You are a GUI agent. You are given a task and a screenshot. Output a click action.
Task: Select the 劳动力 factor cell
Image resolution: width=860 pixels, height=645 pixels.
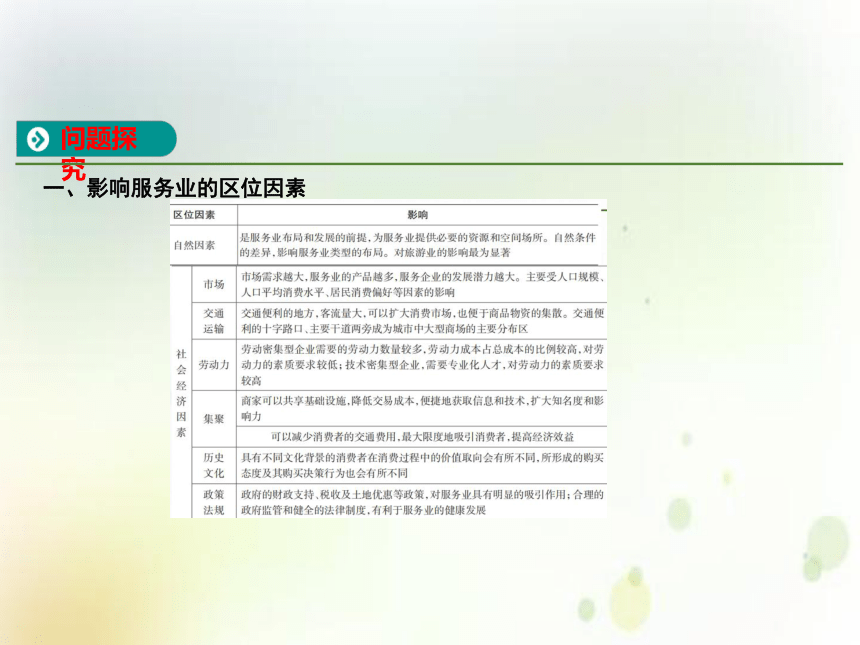[214, 365]
